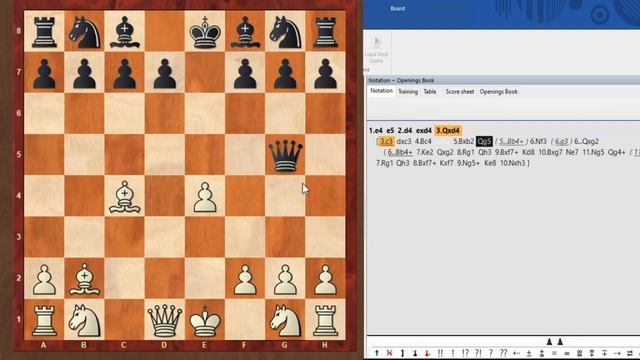
Task: Go to highlighted main move 3.Qxd4
Action: tap(448, 131)
